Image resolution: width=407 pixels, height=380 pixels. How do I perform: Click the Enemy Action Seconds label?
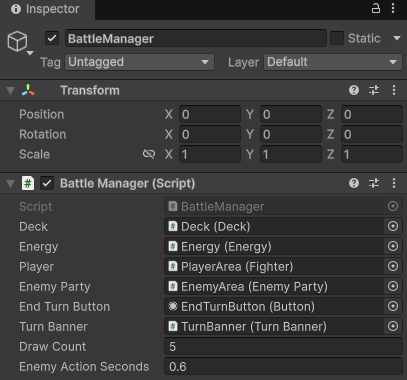[84, 366]
